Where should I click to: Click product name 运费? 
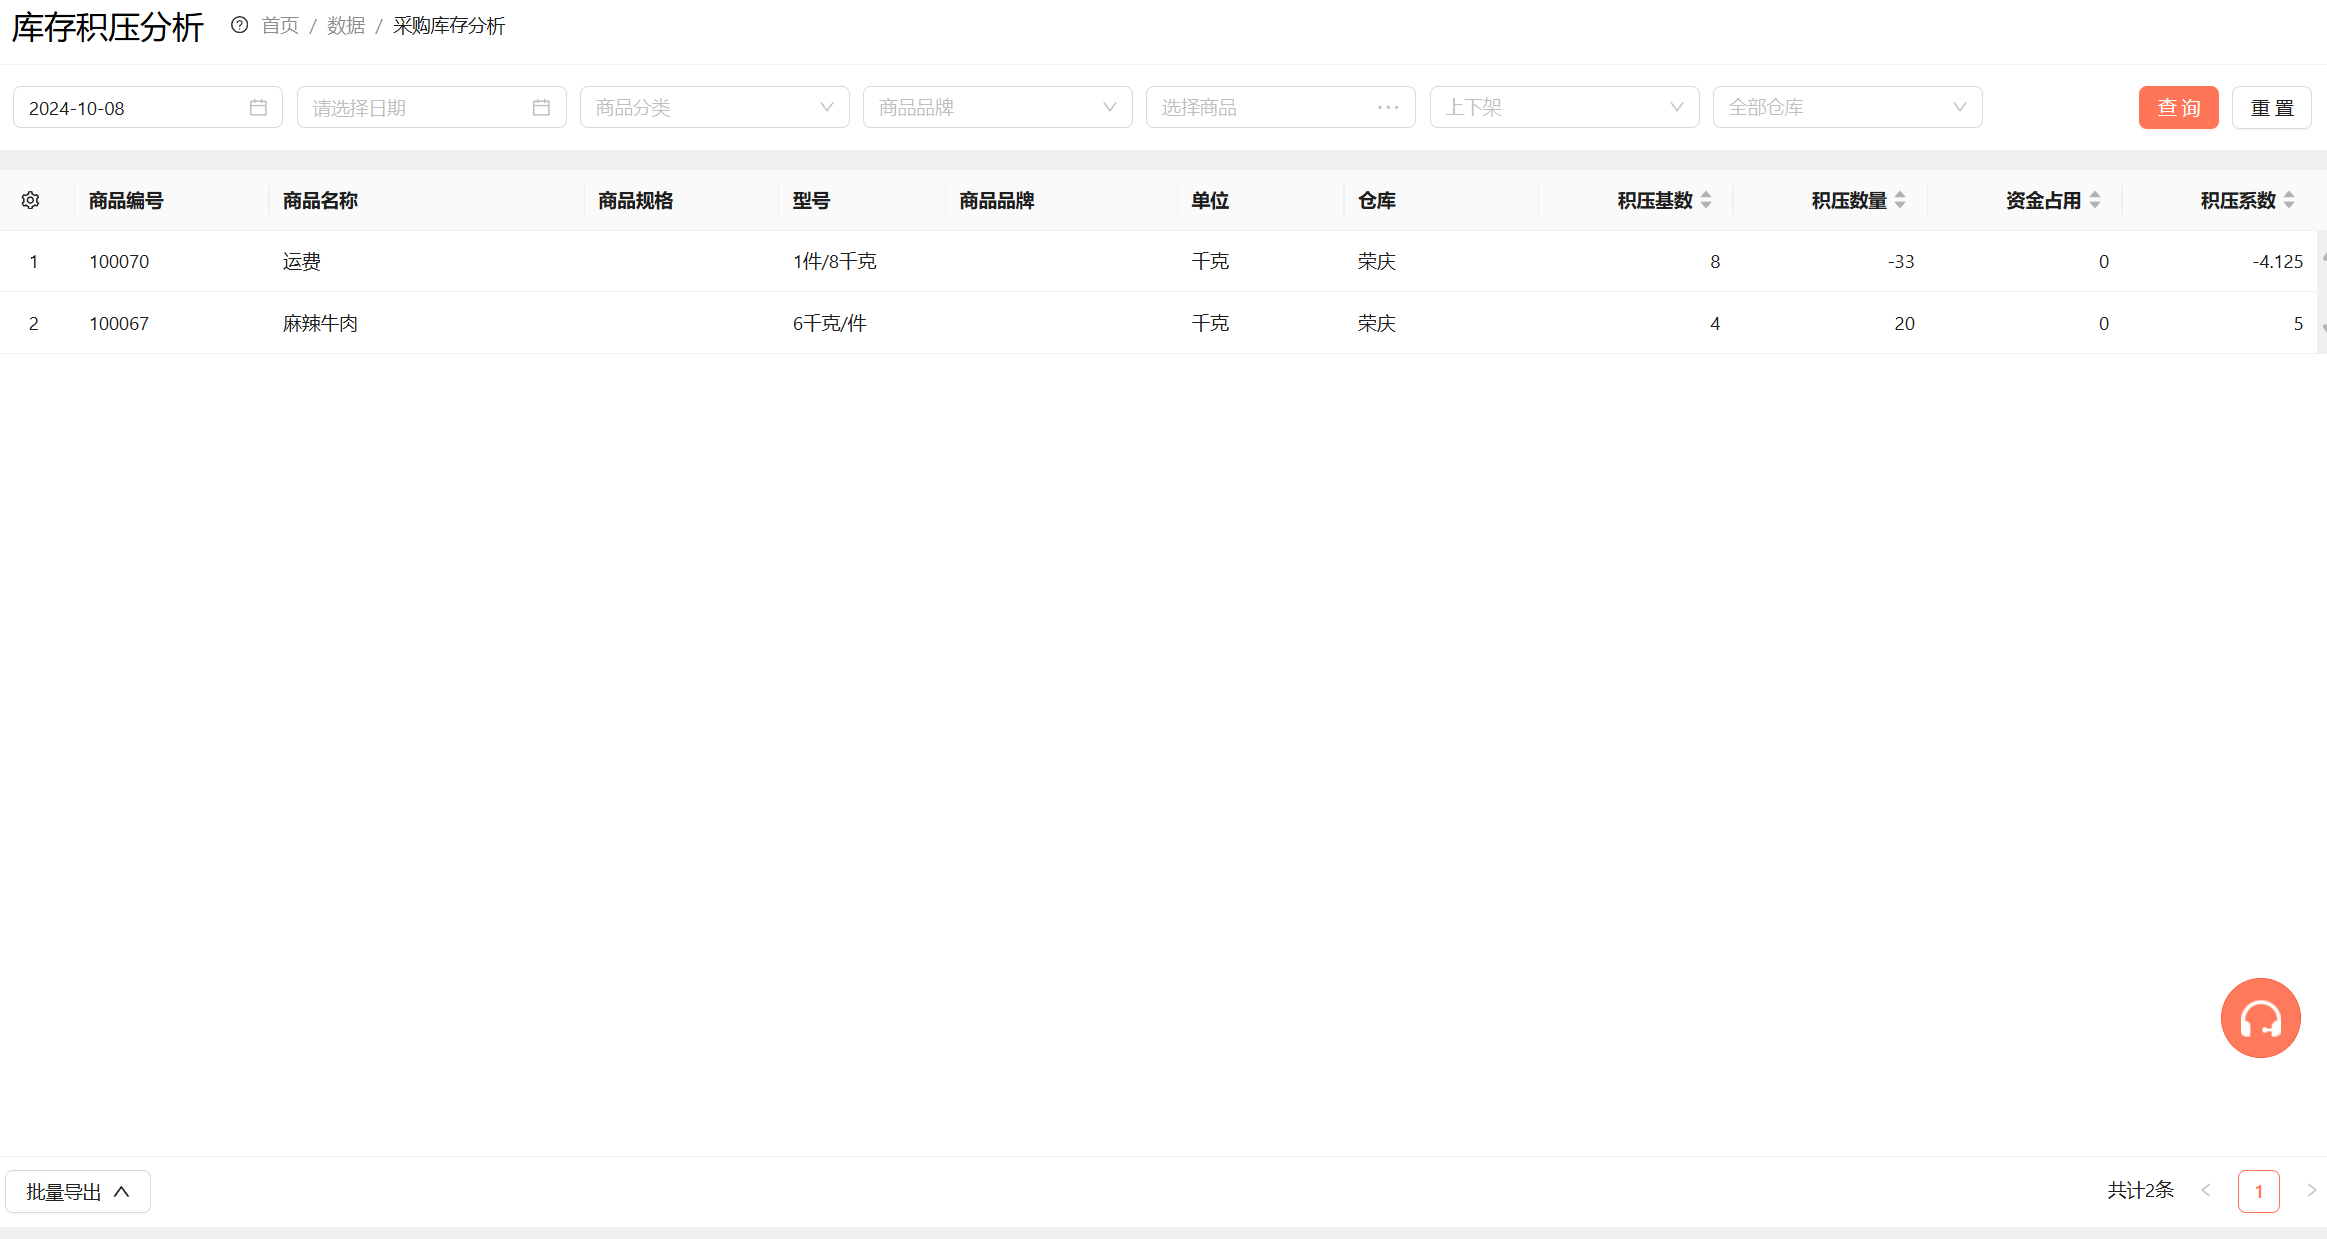[302, 261]
